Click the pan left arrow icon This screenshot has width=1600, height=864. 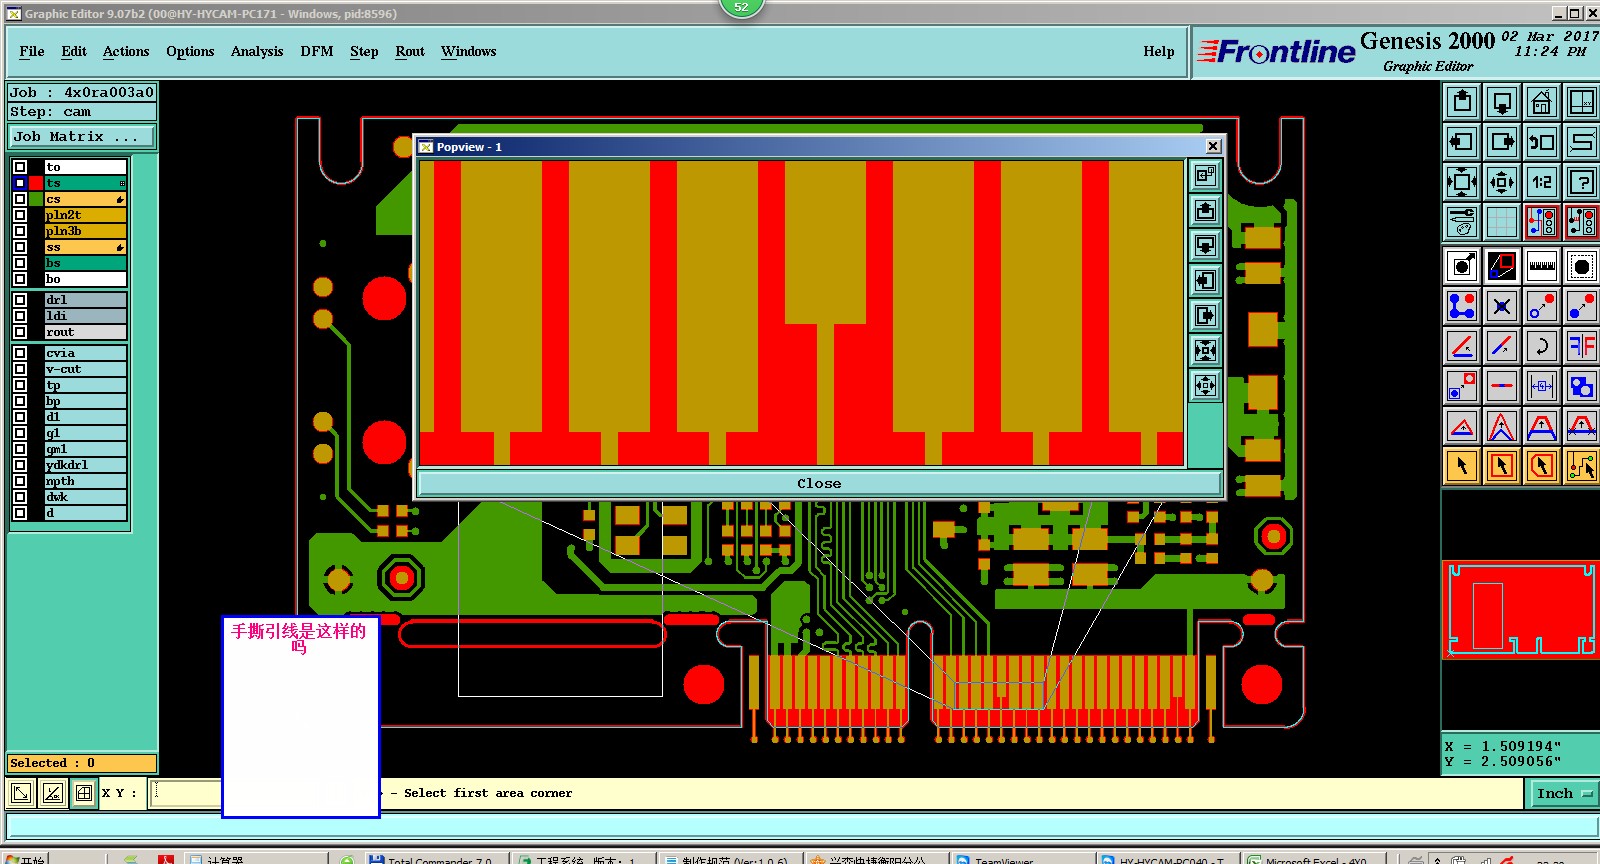pyautogui.click(x=1462, y=142)
